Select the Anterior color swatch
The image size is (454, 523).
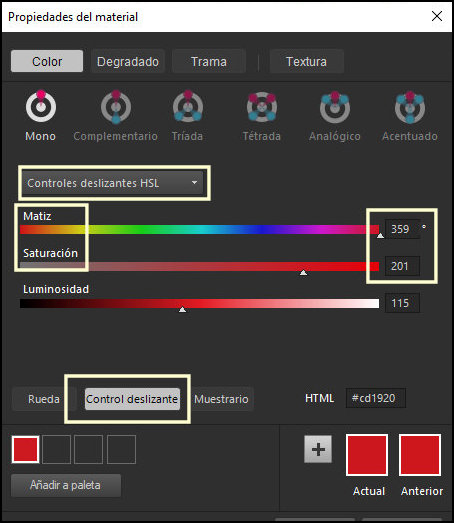[x=420, y=454]
